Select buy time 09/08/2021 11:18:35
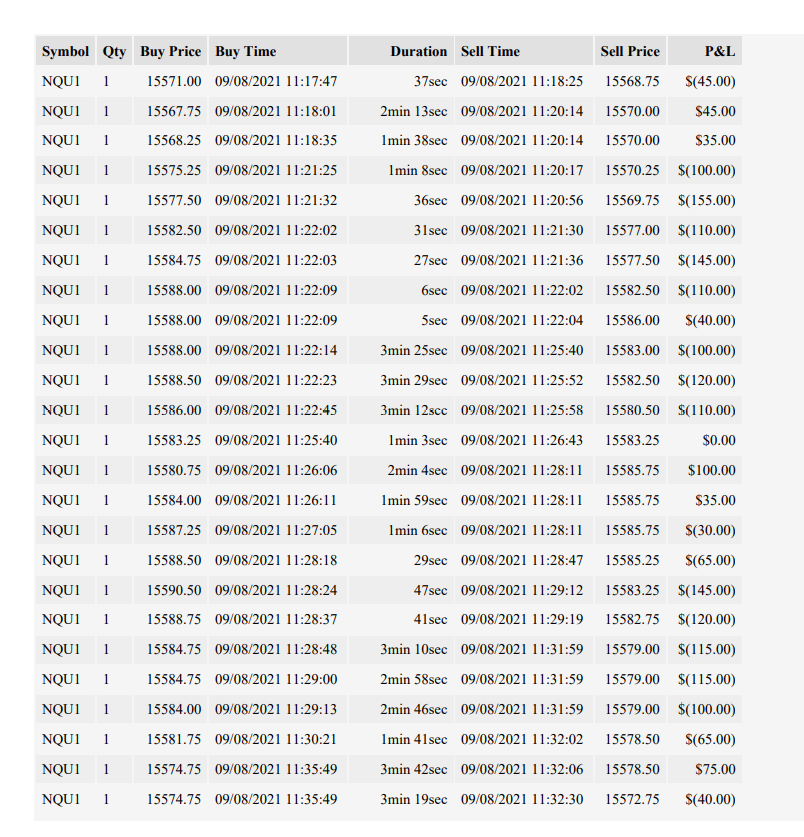 [x=278, y=140]
